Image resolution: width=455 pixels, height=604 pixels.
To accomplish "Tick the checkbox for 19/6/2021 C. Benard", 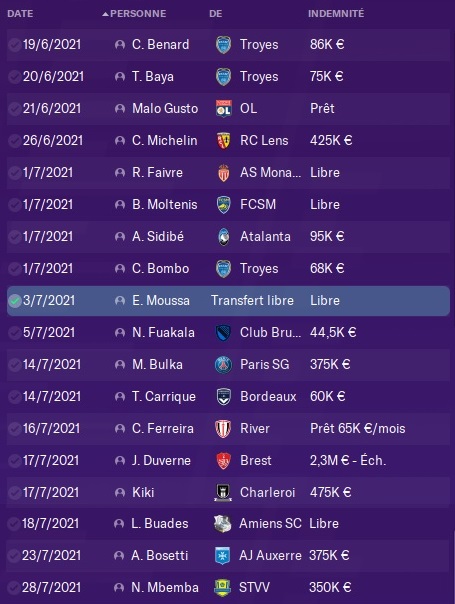I will coord(15,45).
